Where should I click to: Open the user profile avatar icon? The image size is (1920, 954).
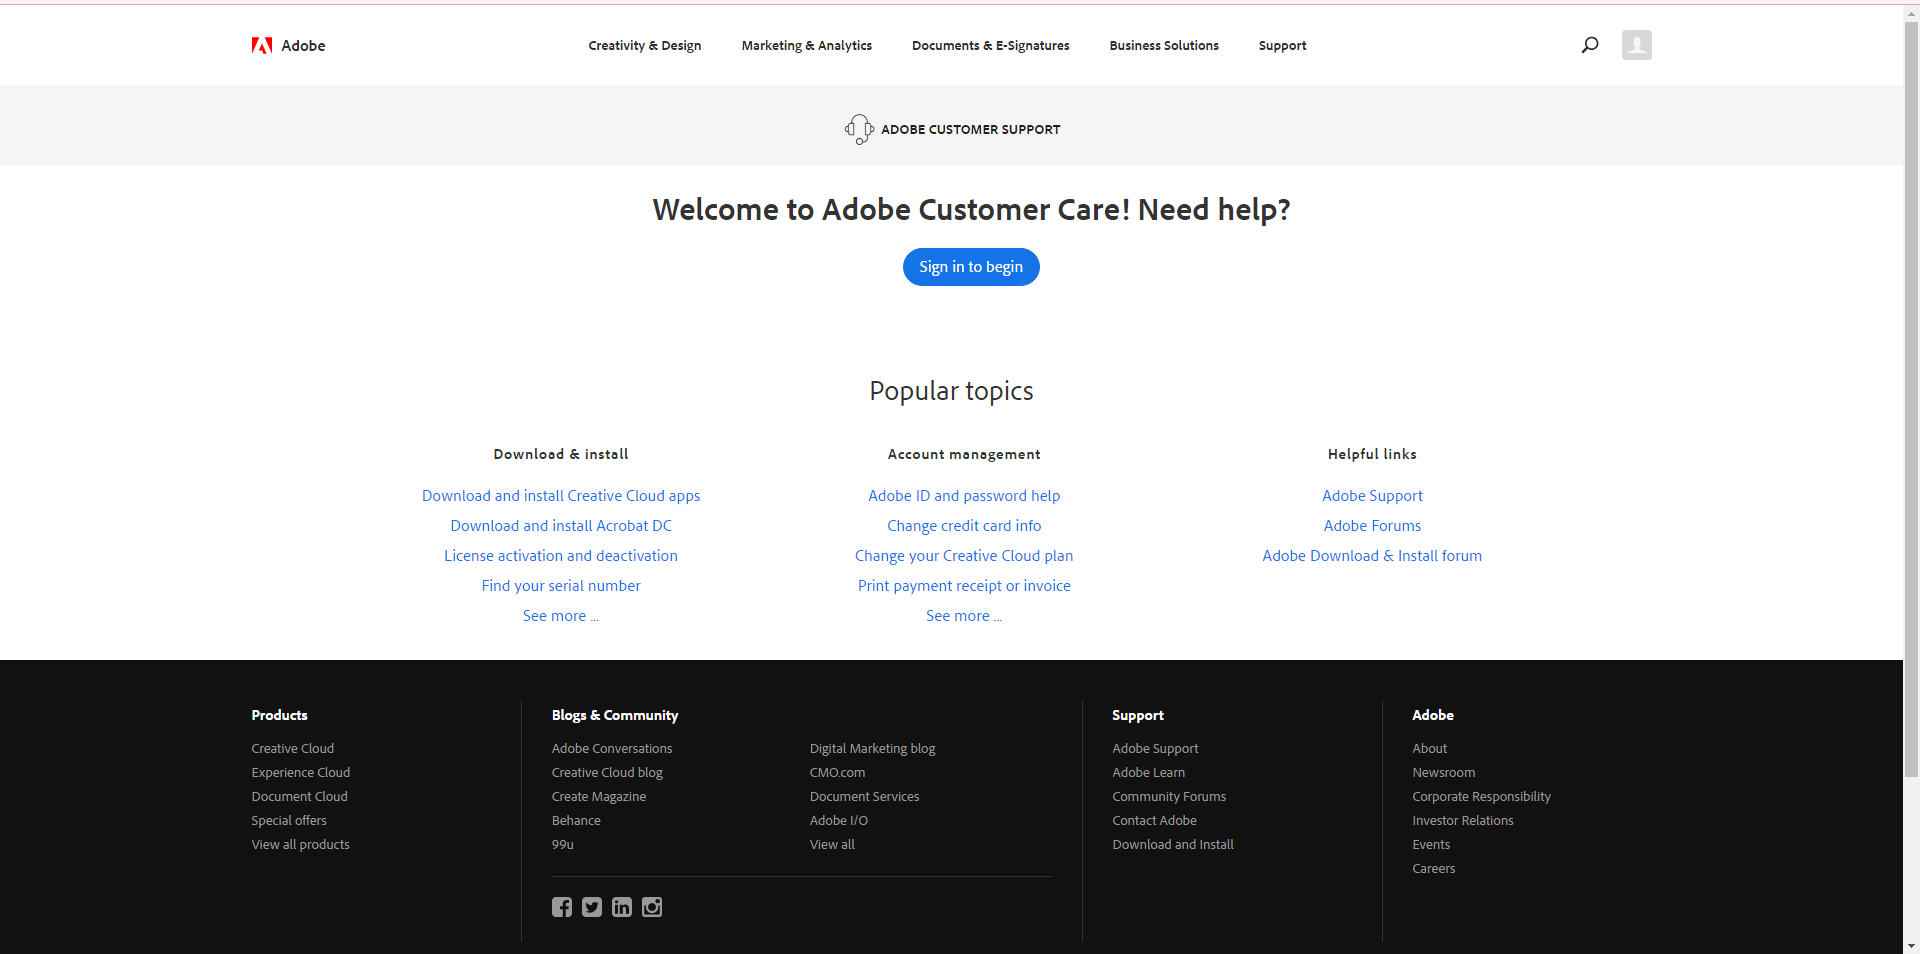tap(1637, 45)
